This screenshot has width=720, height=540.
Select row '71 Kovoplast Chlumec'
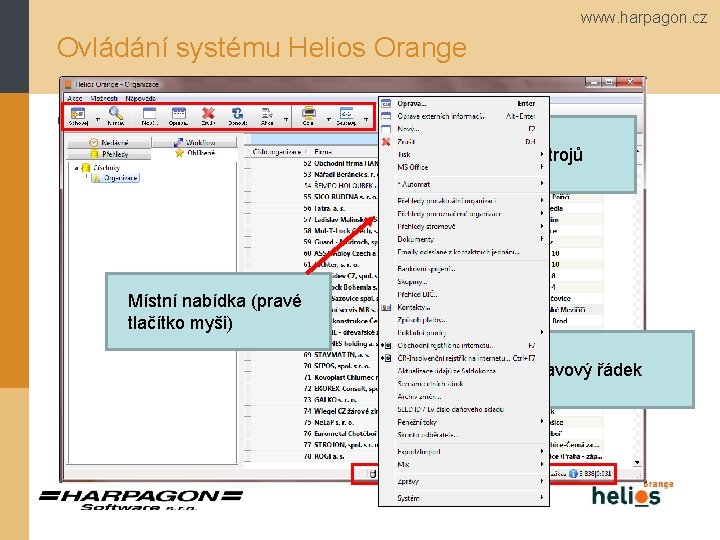[x=315, y=377]
